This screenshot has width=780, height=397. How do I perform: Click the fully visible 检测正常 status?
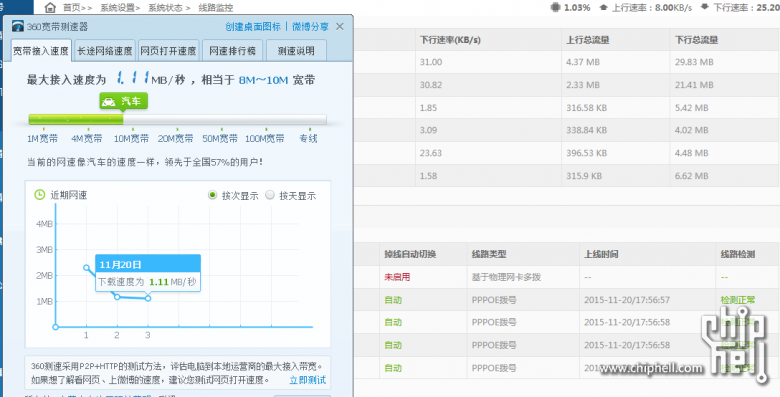point(738,300)
